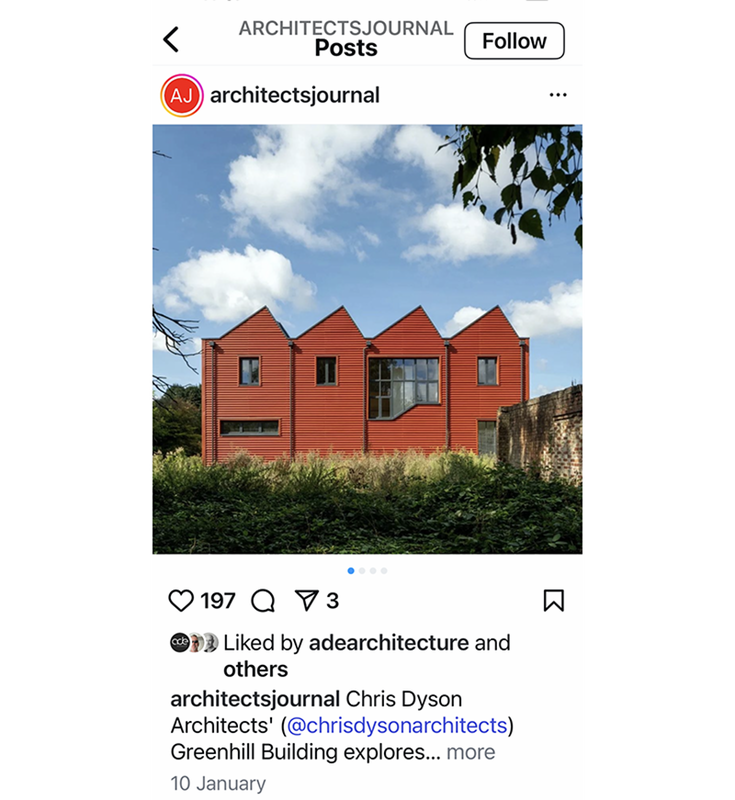Screen dimensions: 735x800
Task: Open comments via speech bubble icon
Action: [263, 601]
